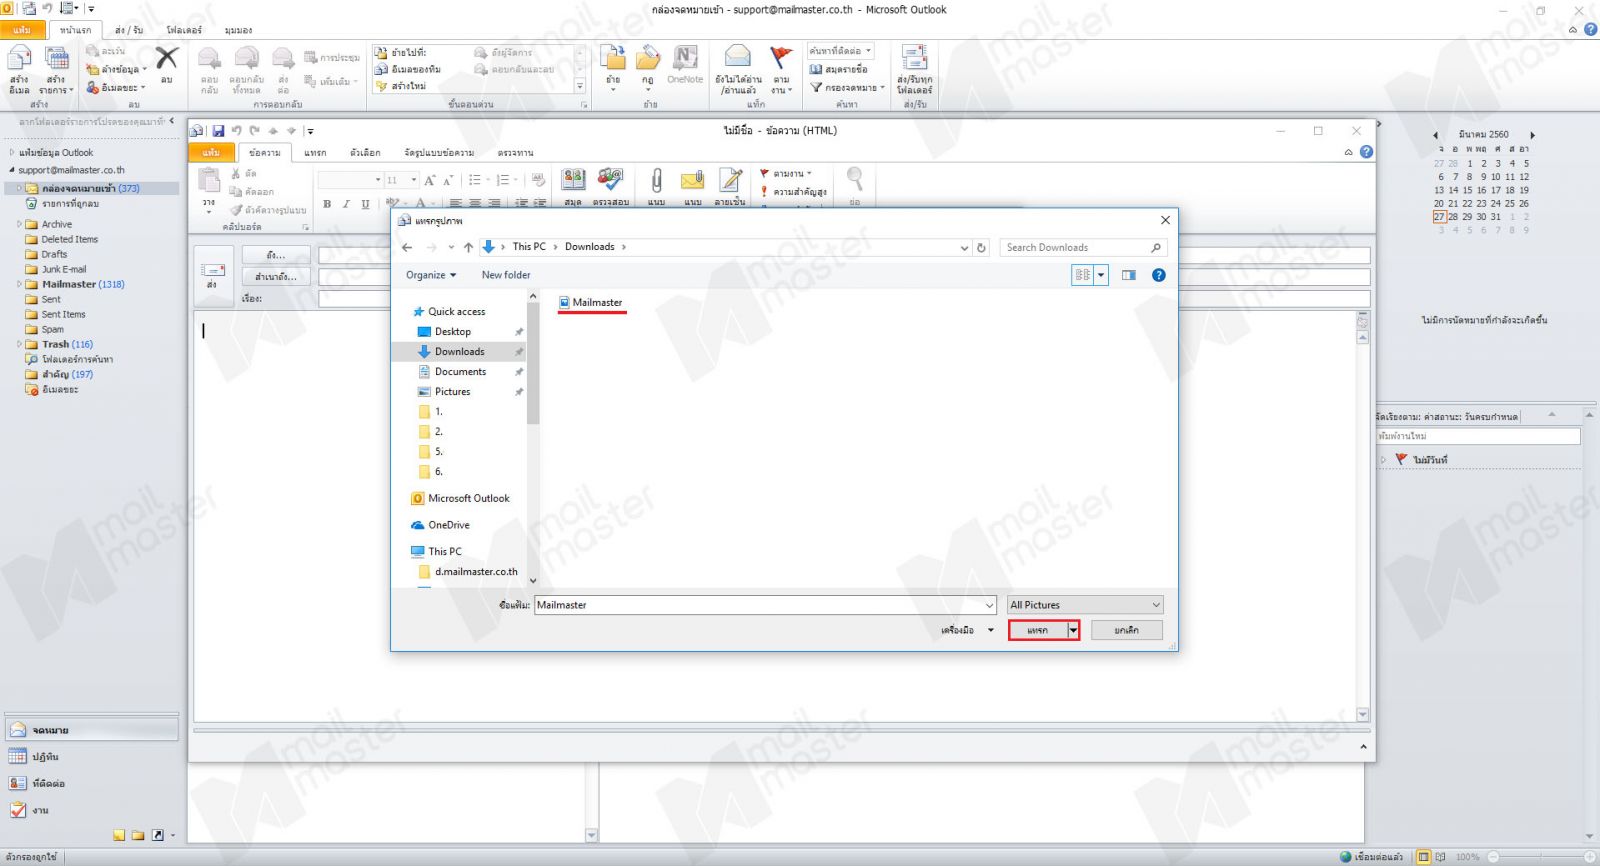Open the เครื่องมือ (Tools) dropdown
Screen dimensions: 1600x866
tap(967, 630)
